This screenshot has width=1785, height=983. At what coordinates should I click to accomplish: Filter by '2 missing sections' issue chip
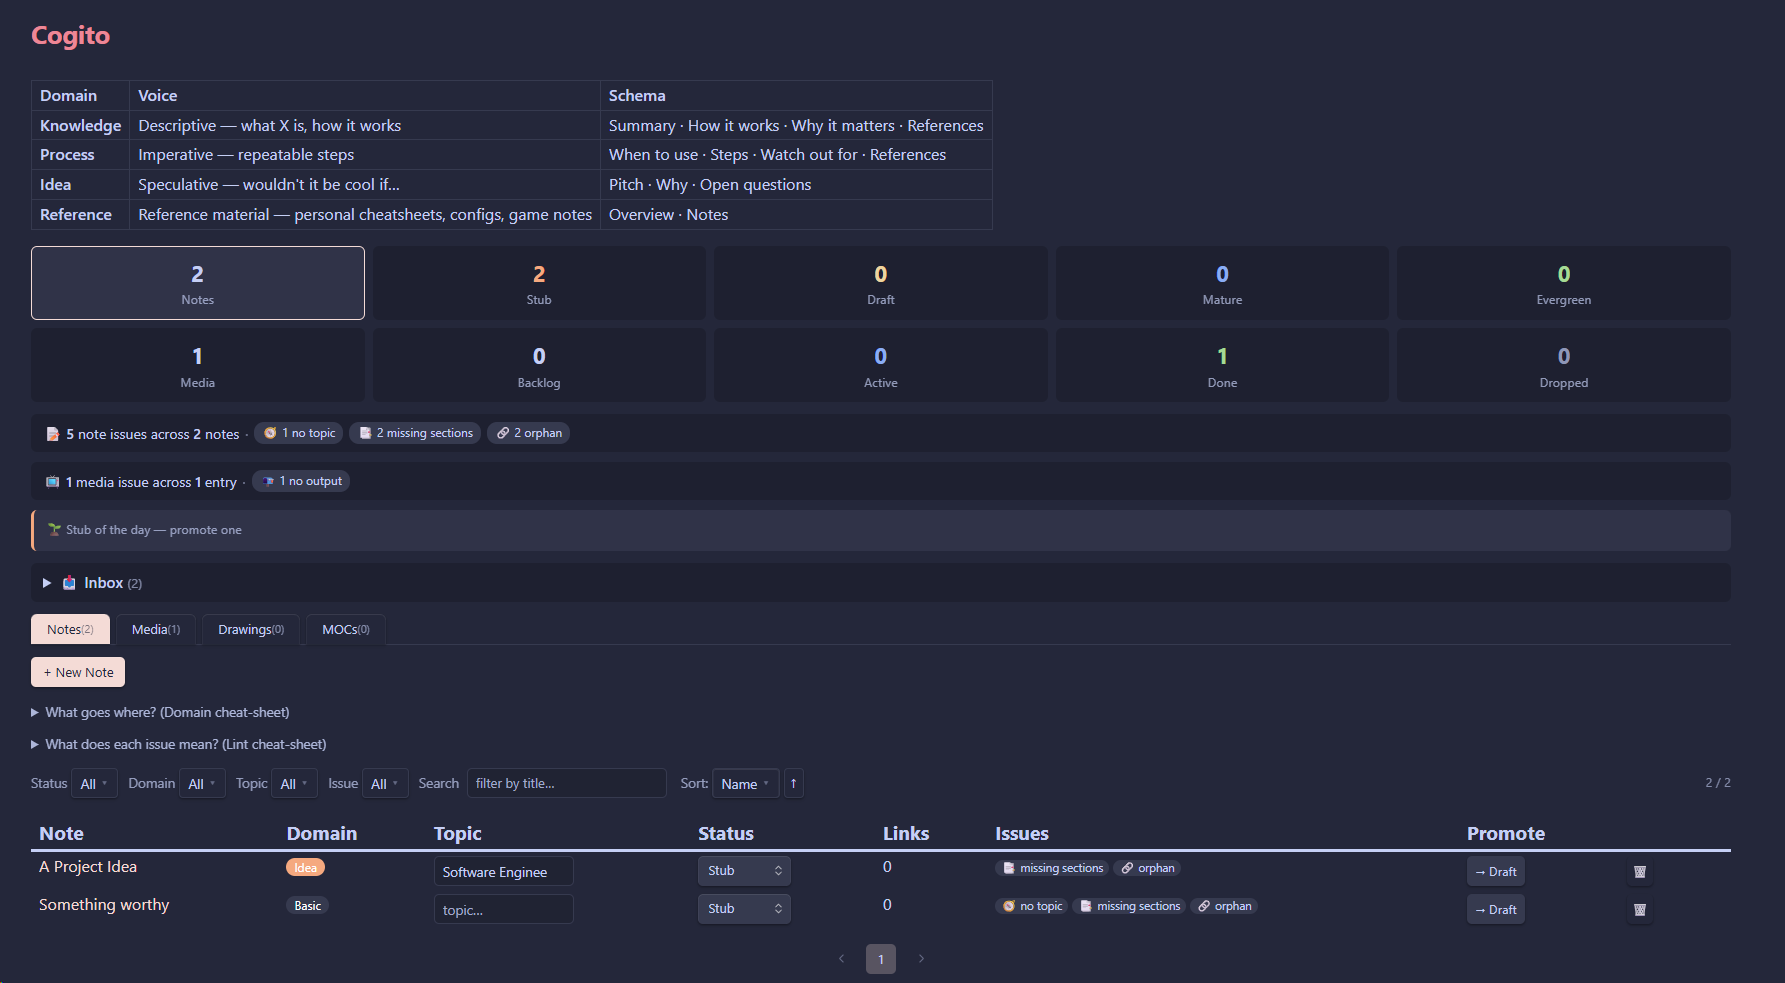pos(415,433)
